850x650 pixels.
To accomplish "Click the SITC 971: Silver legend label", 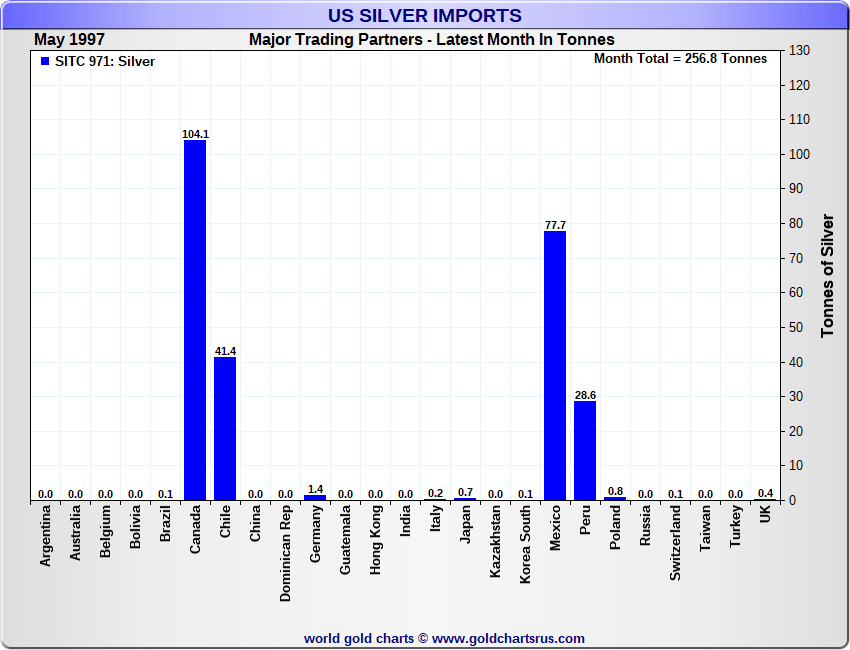I will pyautogui.click(x=105, y=62).
